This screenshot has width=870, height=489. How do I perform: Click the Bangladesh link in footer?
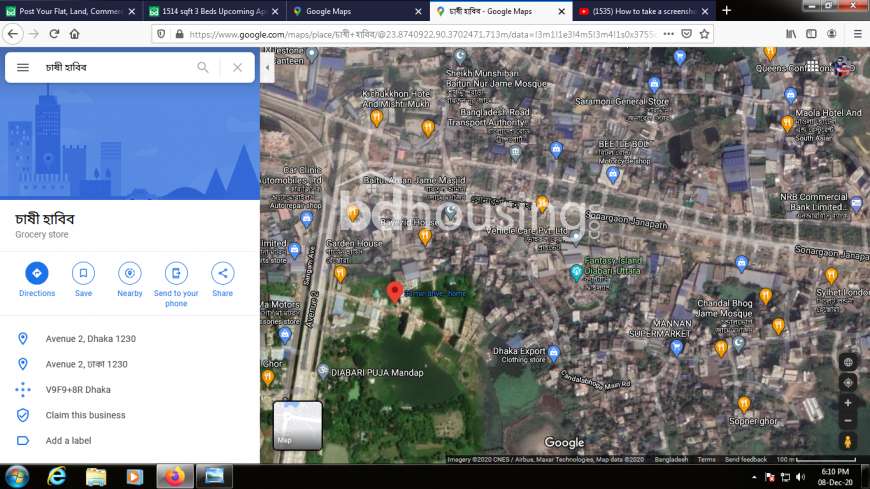pos(671,460)
